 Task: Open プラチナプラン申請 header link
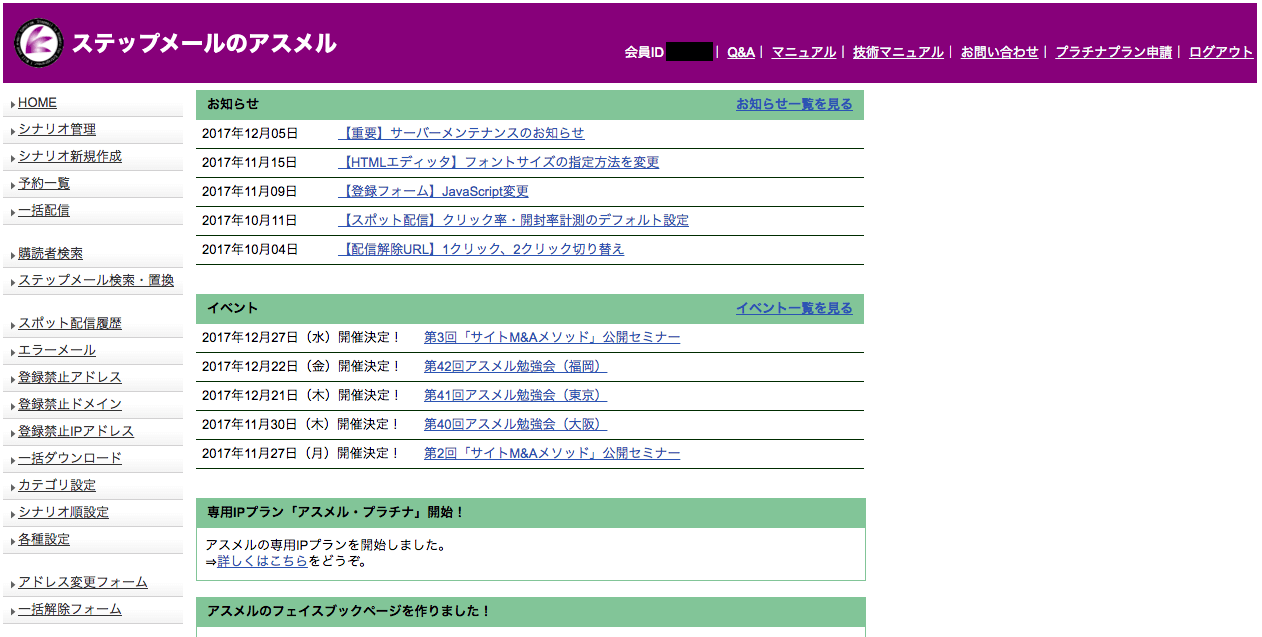pos(1113,52)
